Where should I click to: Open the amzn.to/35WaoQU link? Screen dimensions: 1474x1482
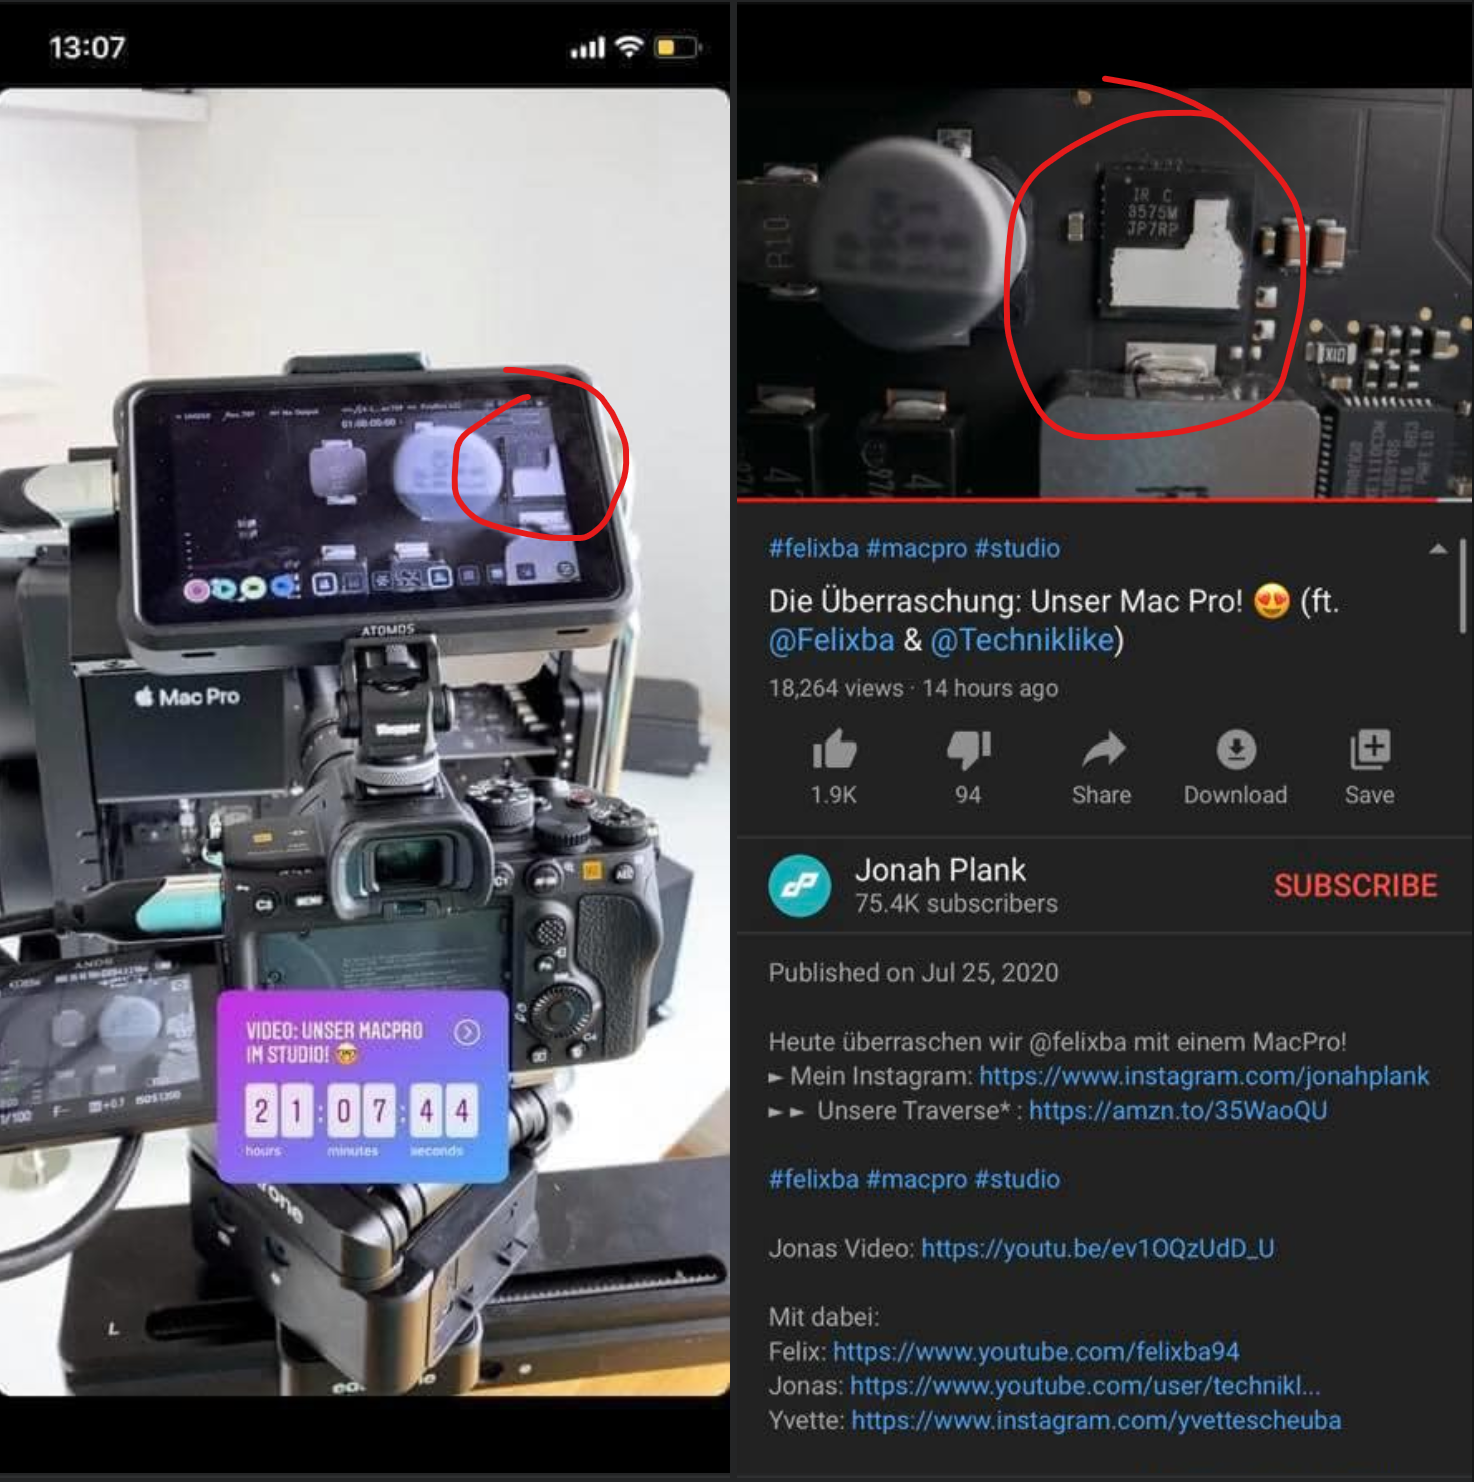[1178, 1111]
